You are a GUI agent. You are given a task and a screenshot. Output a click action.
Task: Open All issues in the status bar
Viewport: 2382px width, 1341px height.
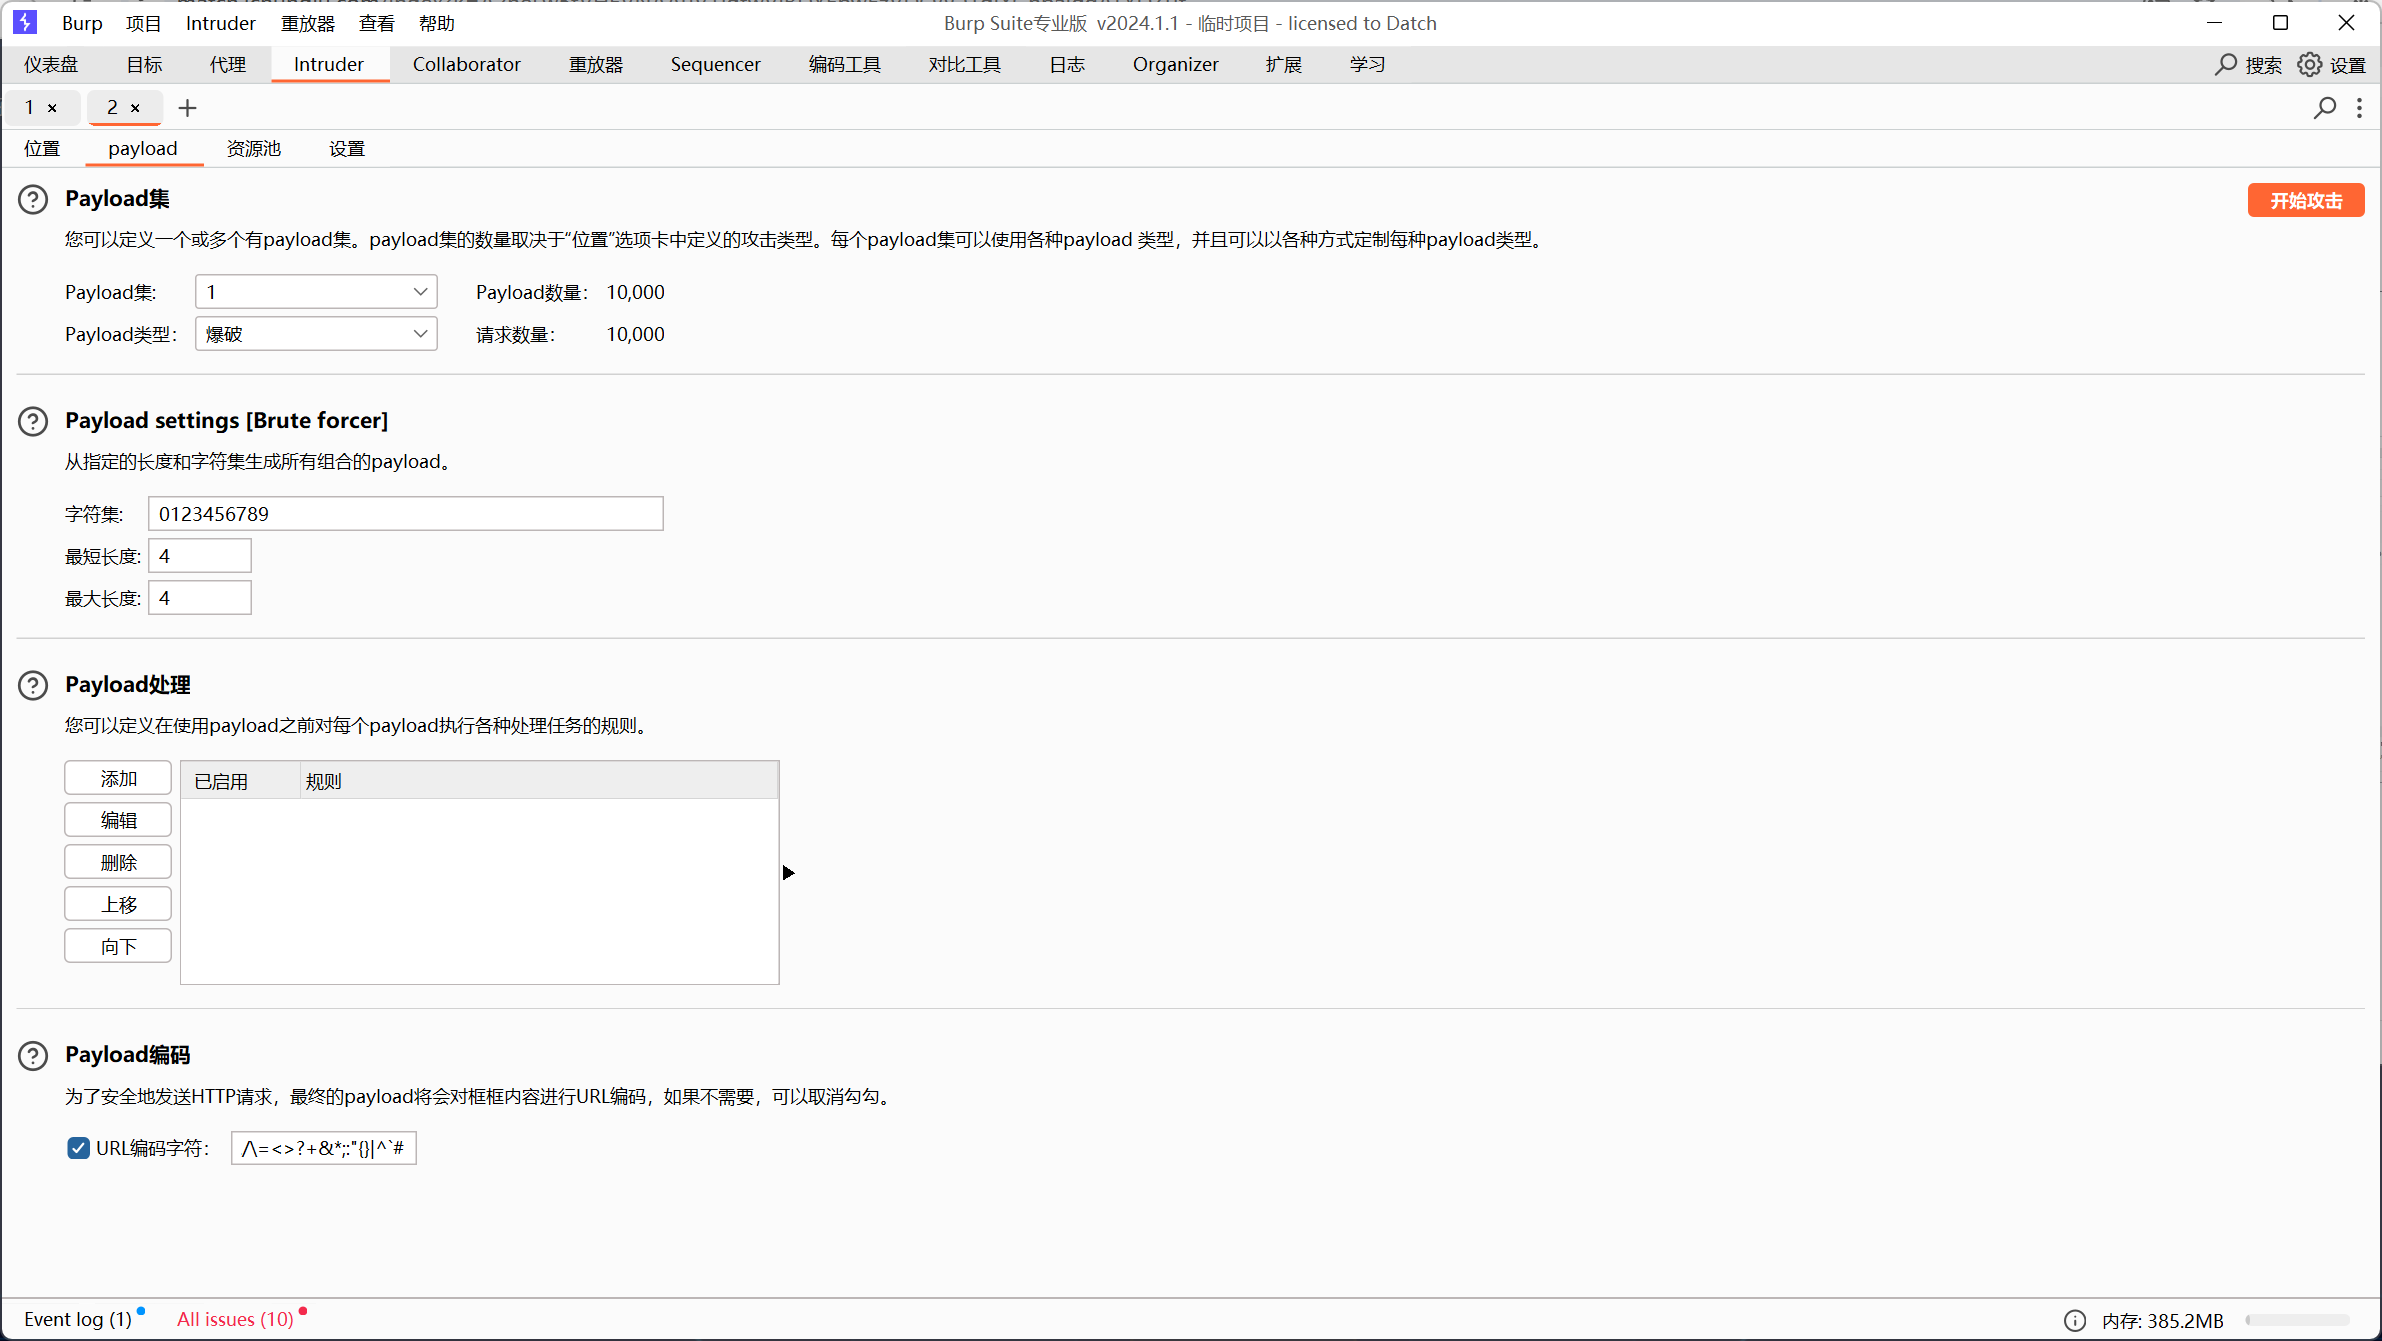(x=236, y=1319)
